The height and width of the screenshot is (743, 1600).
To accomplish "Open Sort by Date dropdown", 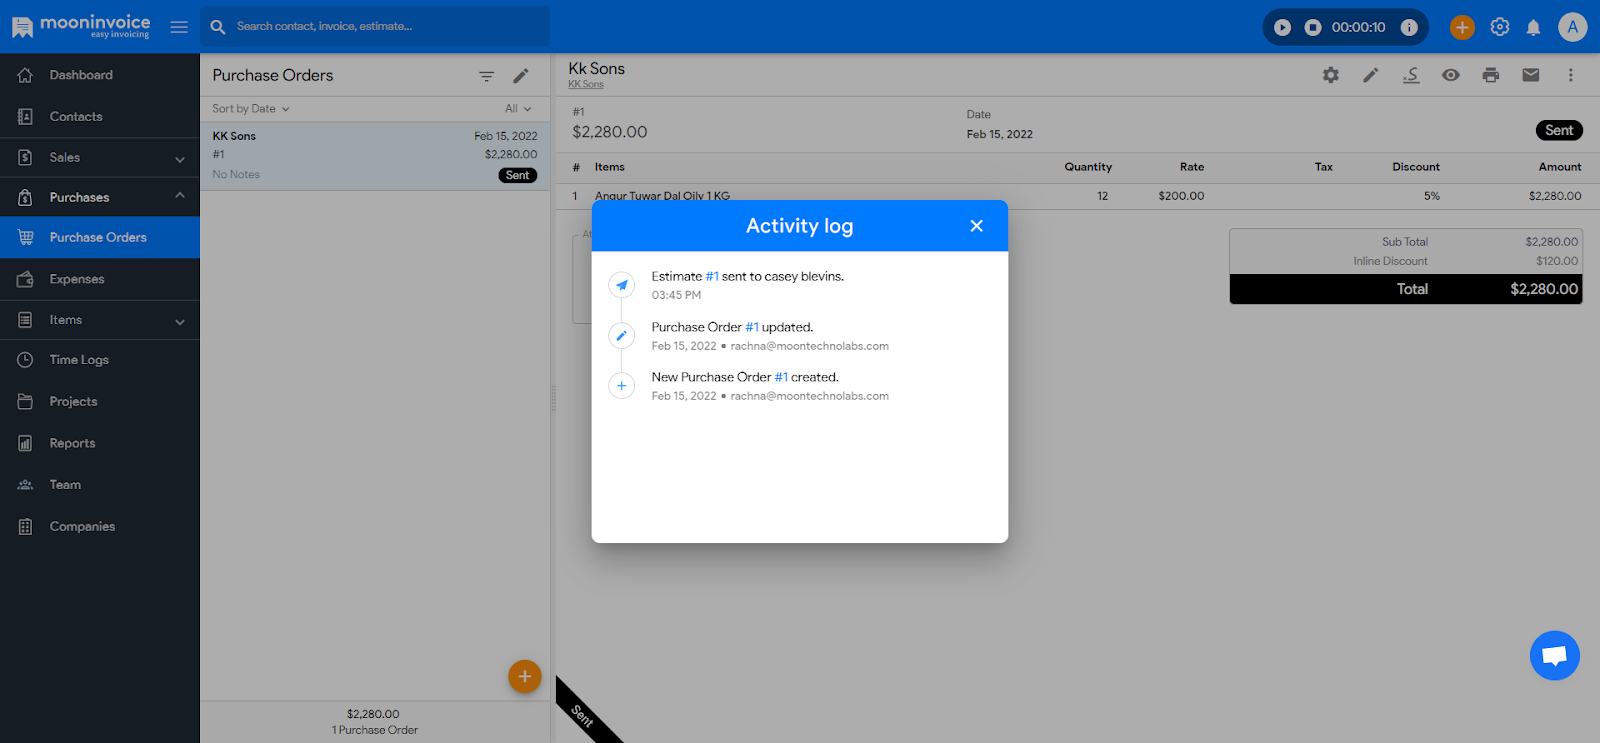I will (250, 109).
